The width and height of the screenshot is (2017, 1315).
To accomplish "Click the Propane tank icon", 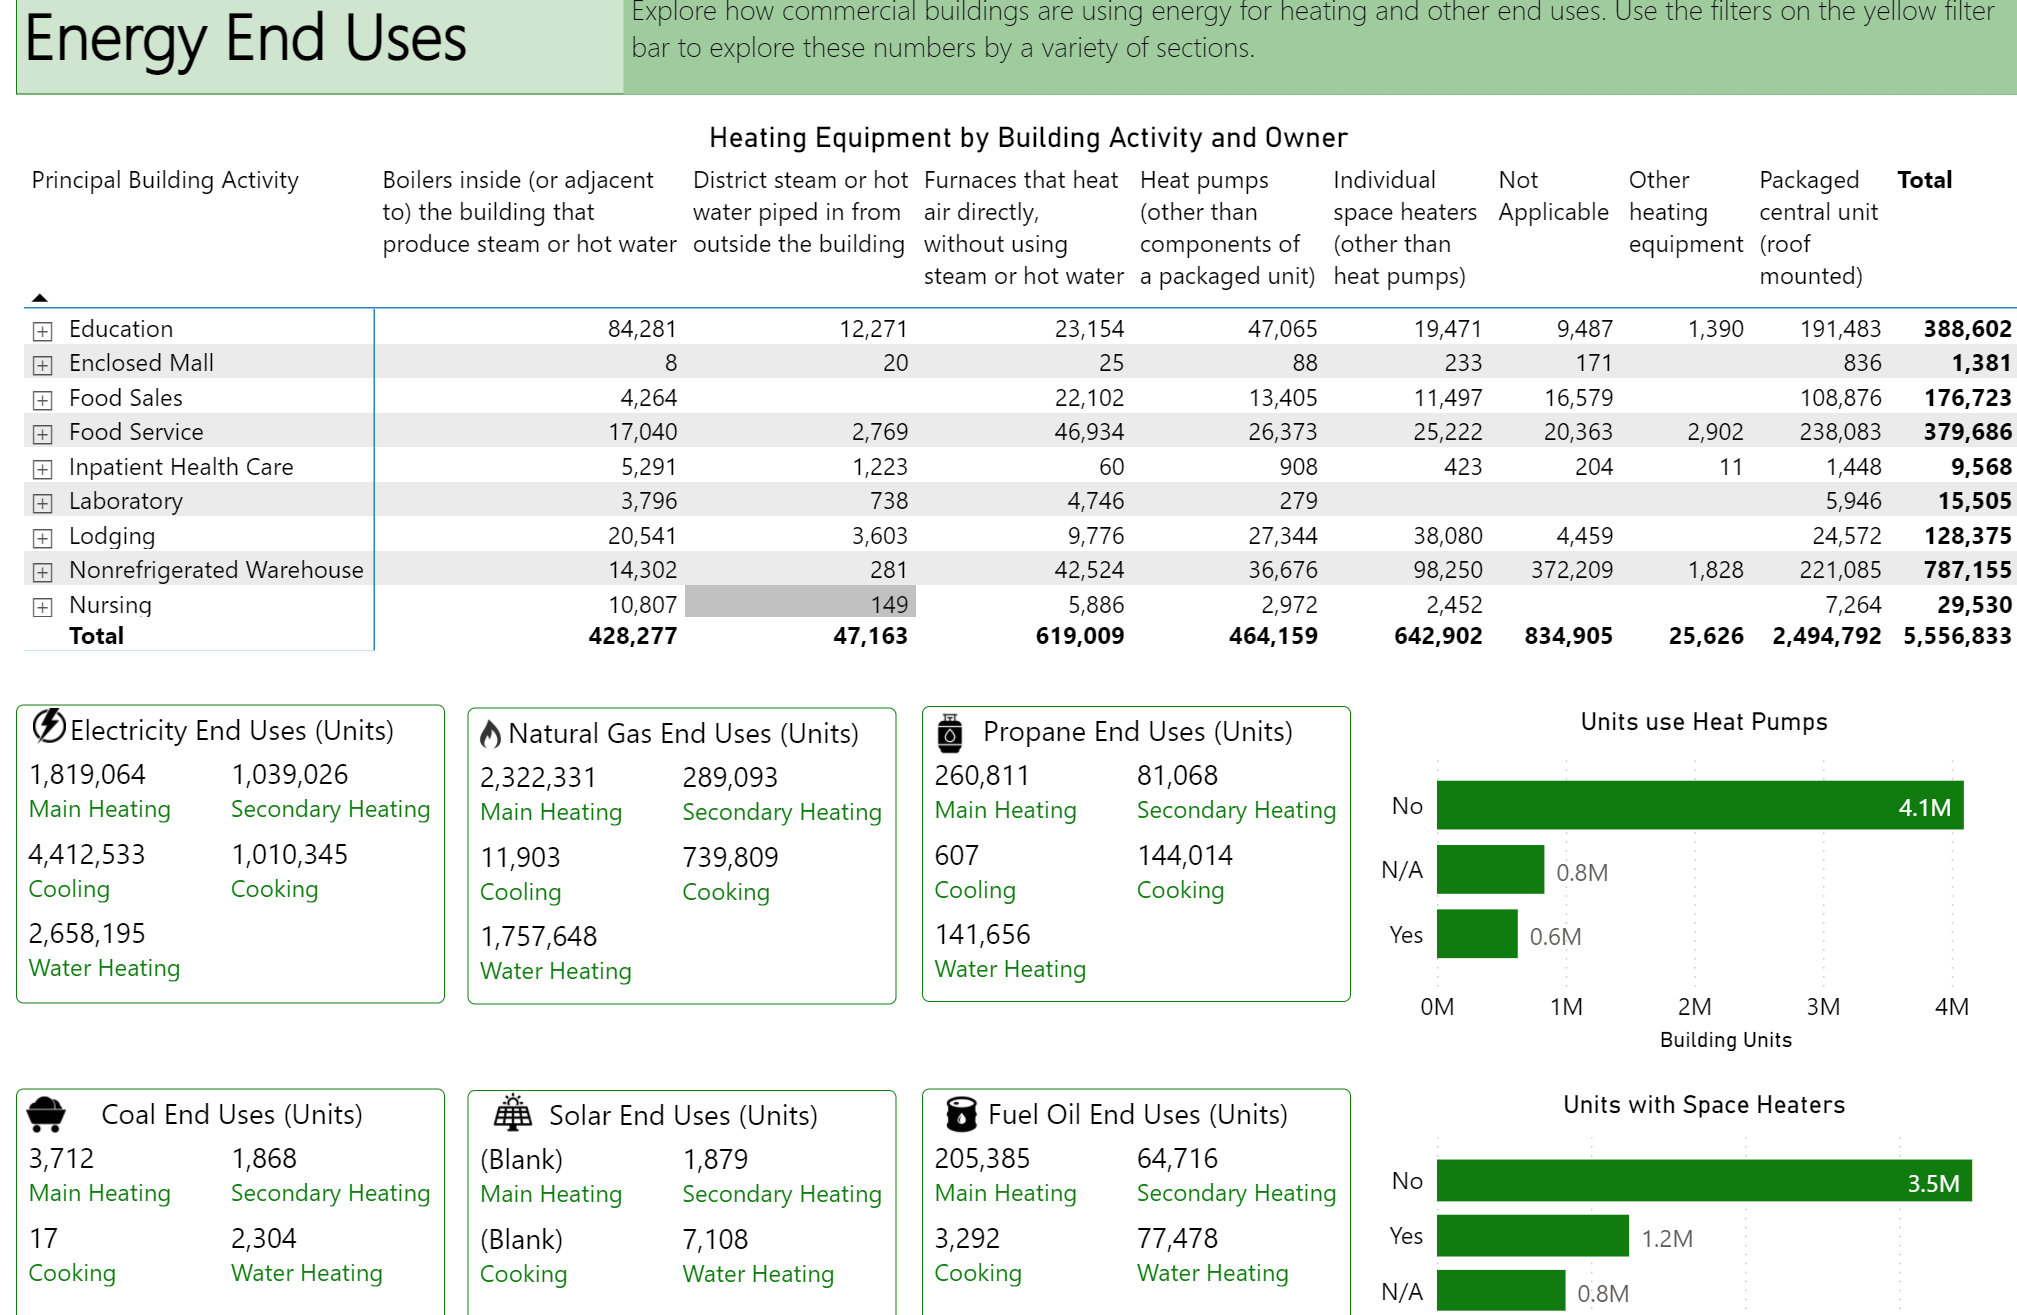I will [950, 733].
